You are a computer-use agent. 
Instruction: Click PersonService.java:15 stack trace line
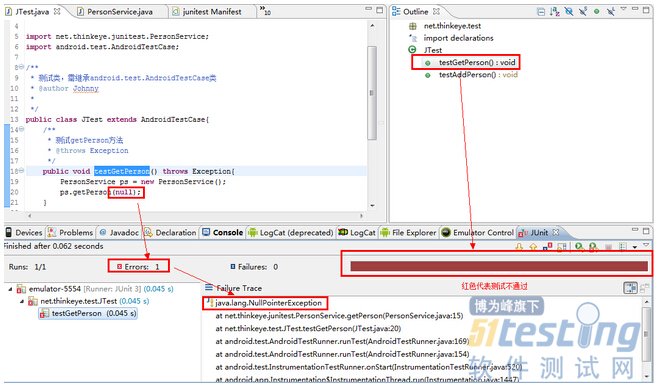pyautogui.click(x=339, y=316)
